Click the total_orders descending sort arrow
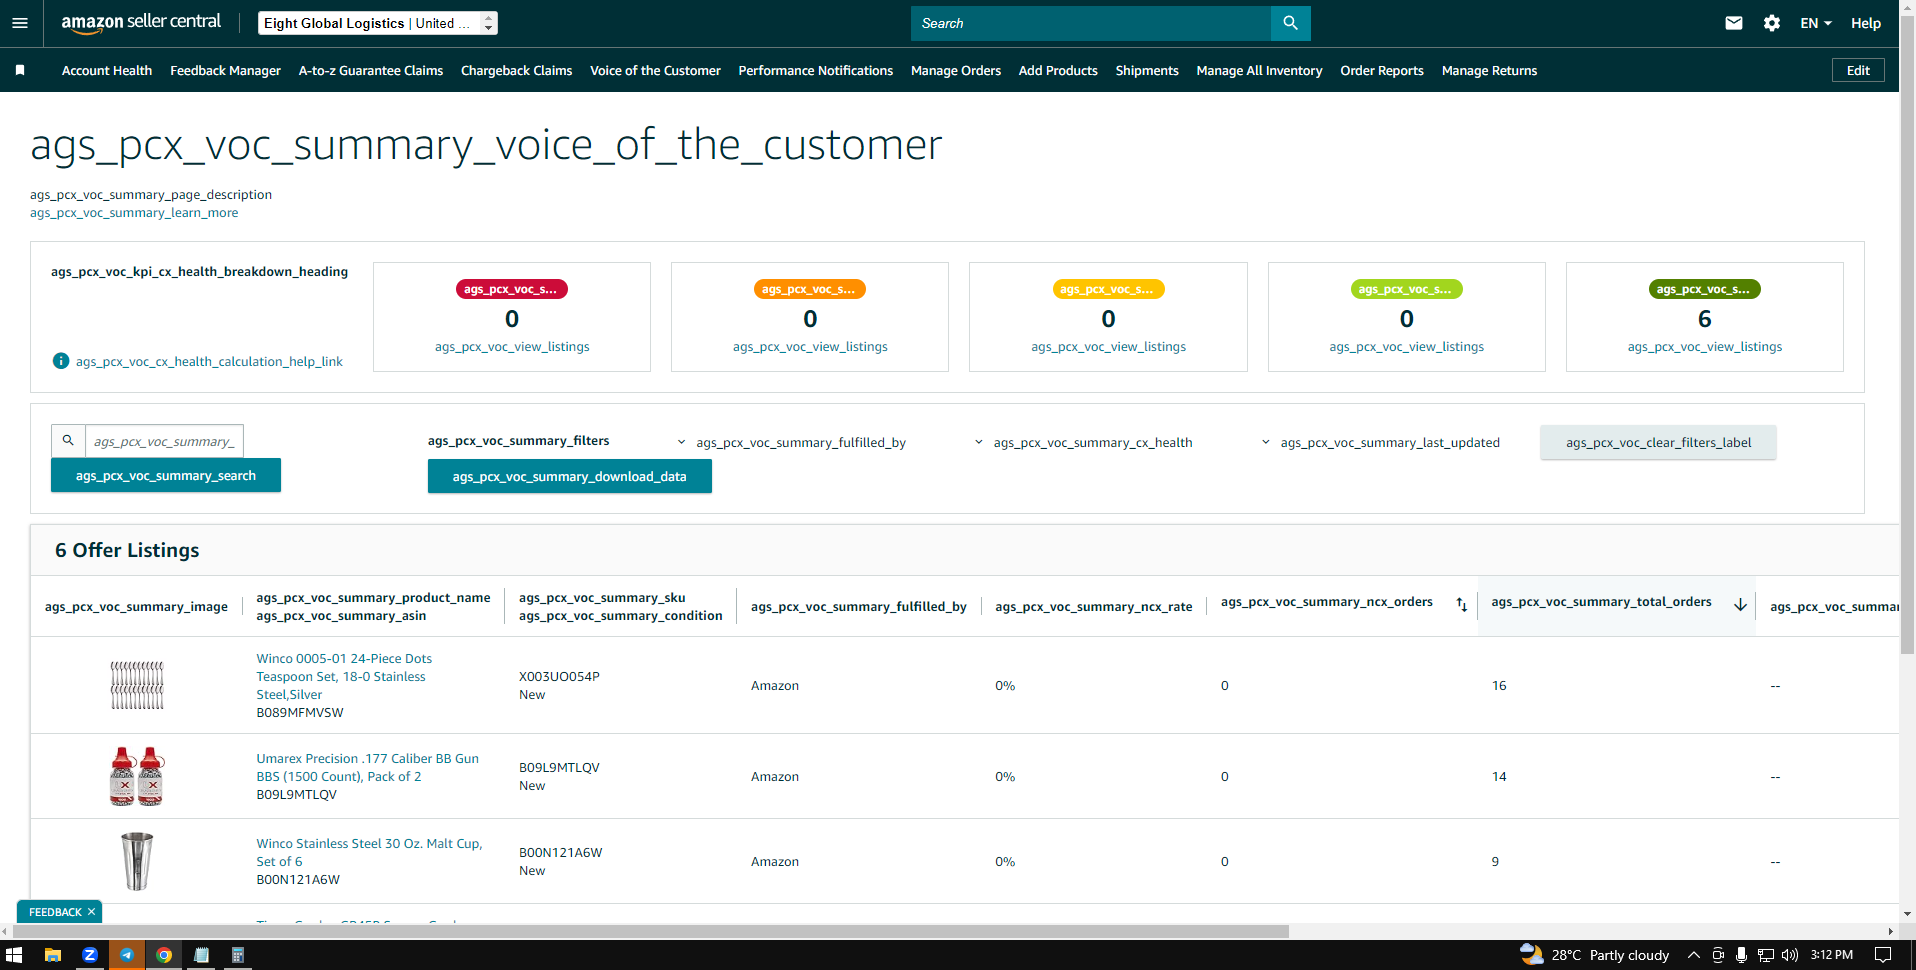The image size is (1916, 970). click(x=1740, y=604)
